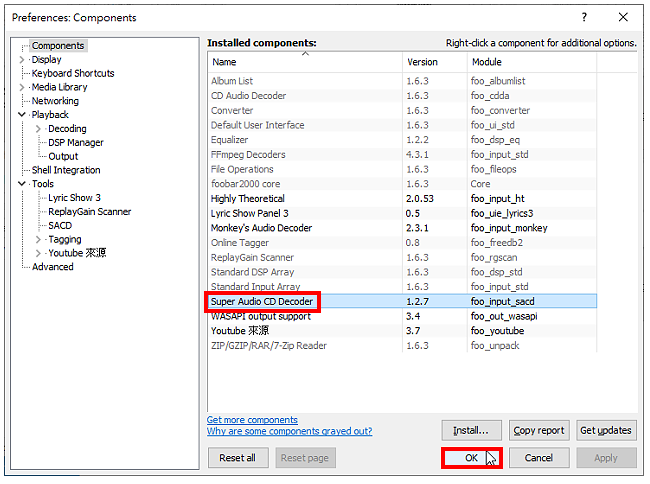Open Keyboard Shortcuts preferences page

coord(73,73)
